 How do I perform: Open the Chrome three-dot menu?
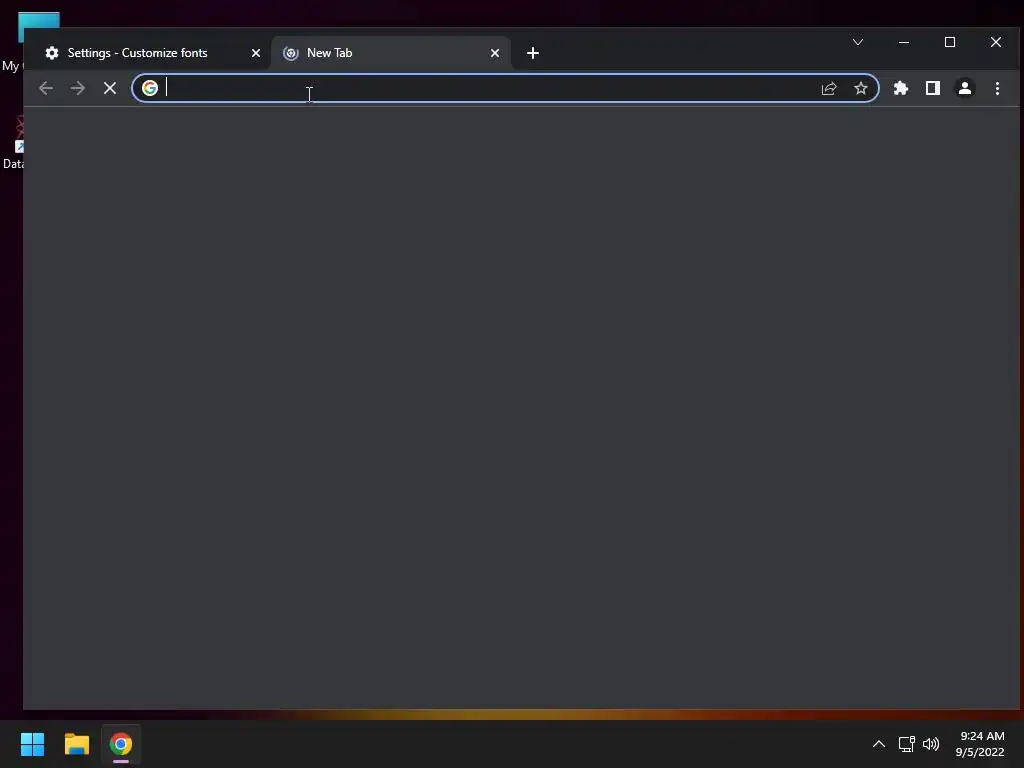[x=997, y=88]
